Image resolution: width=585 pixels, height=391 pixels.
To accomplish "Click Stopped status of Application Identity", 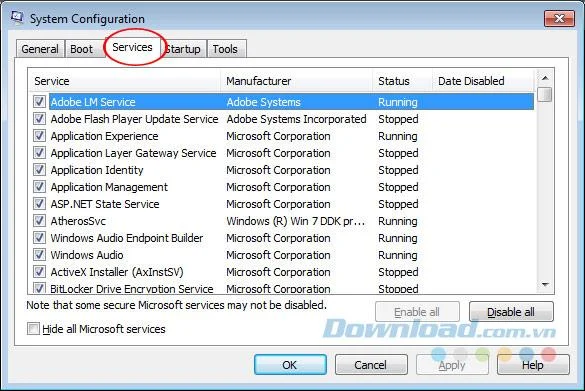I will pos(398,170).
